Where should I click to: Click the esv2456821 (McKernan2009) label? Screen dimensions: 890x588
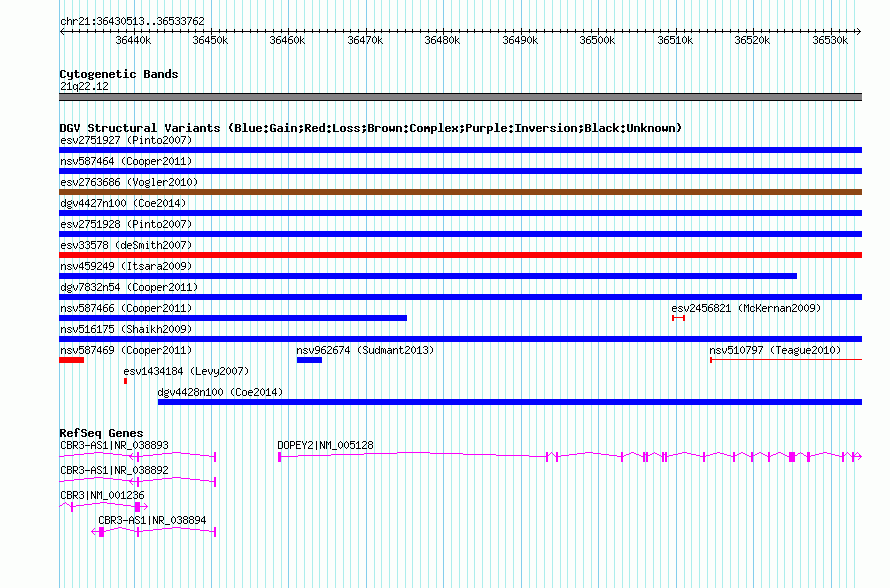coord(746,308)
